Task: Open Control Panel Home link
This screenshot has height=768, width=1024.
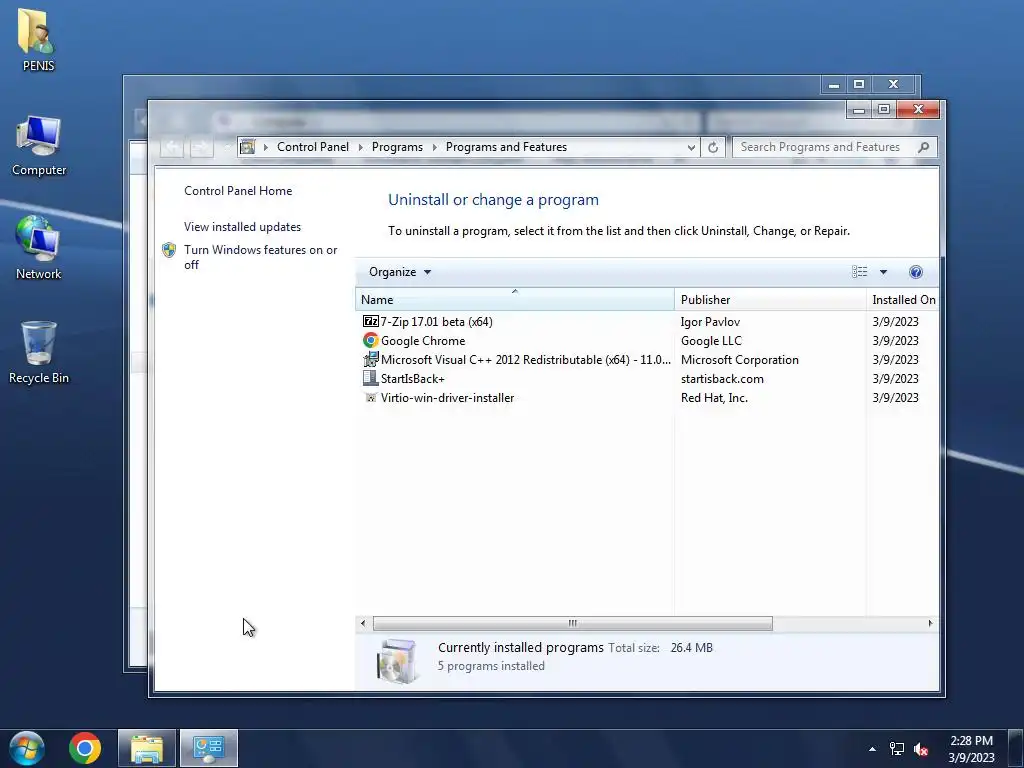Action: pyautogui.click(x=238, y=191)
